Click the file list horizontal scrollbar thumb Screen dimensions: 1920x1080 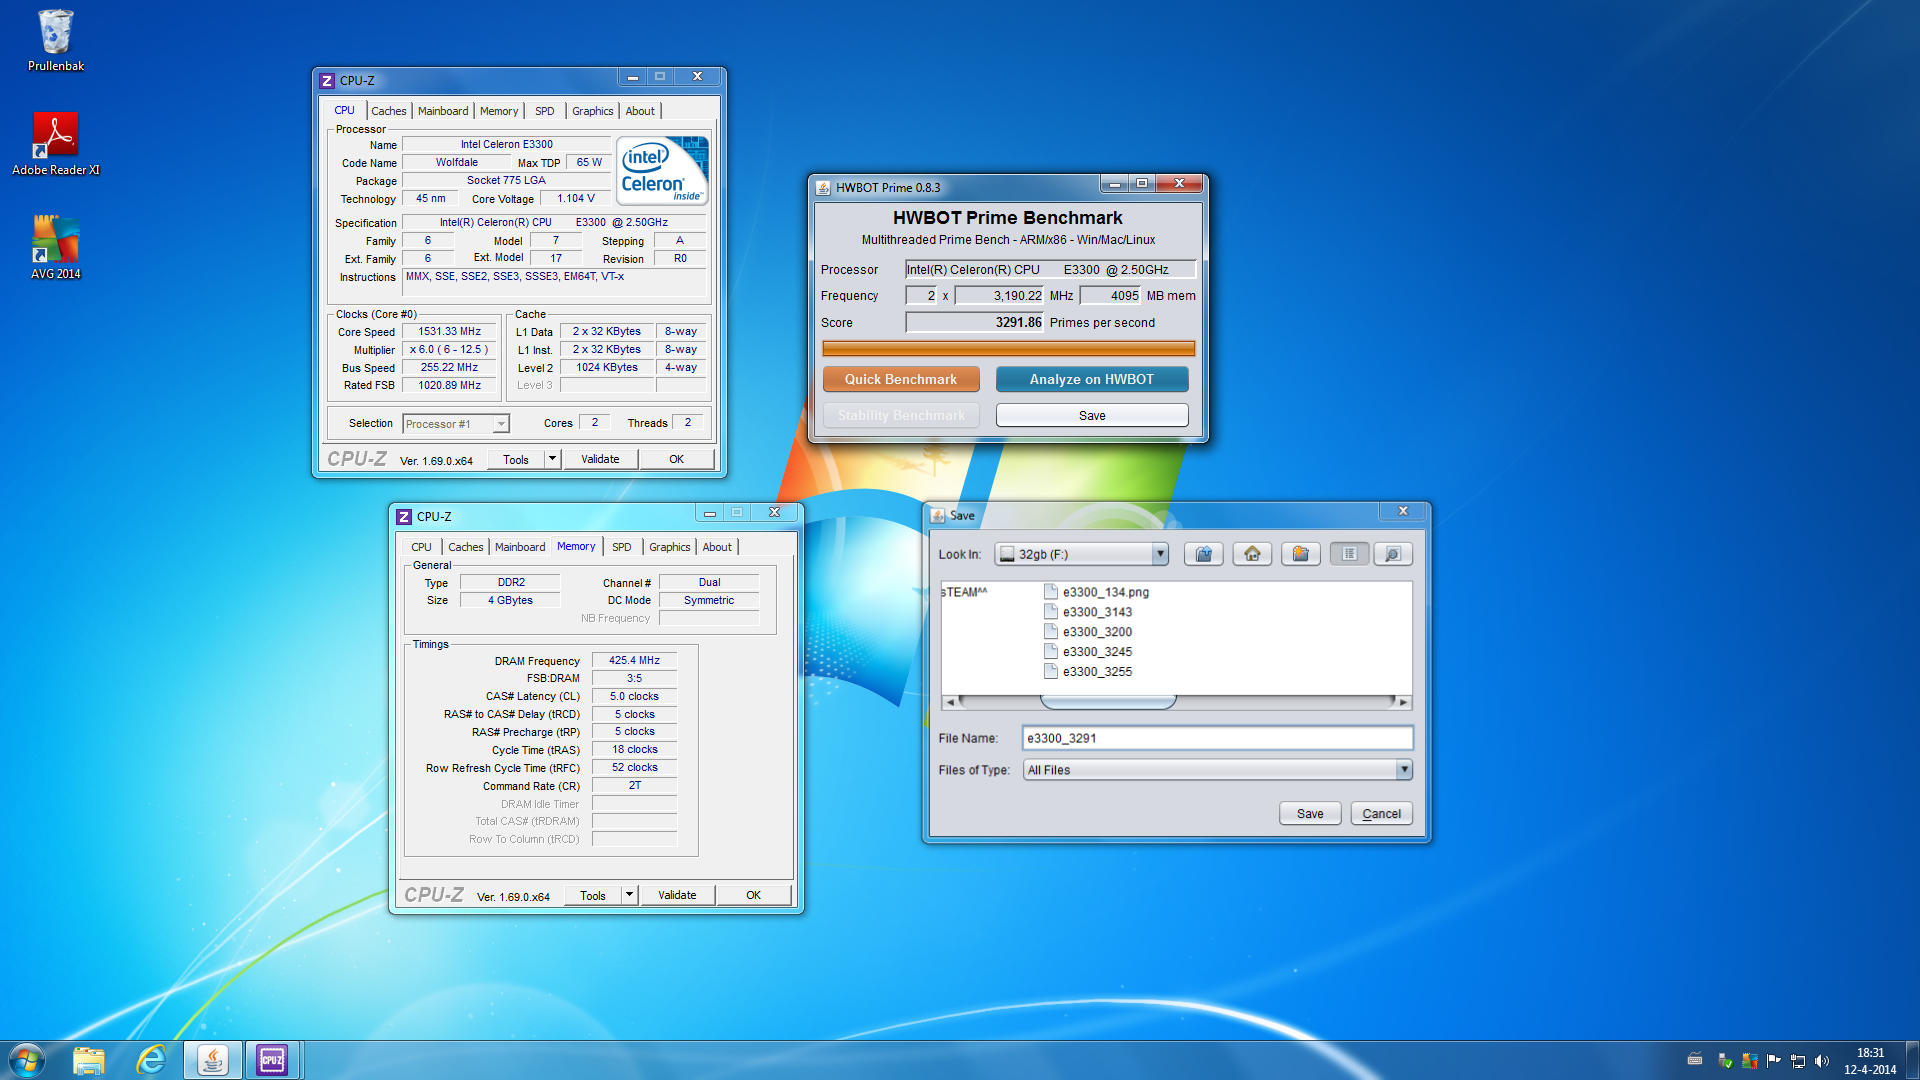click(1108, 702)
